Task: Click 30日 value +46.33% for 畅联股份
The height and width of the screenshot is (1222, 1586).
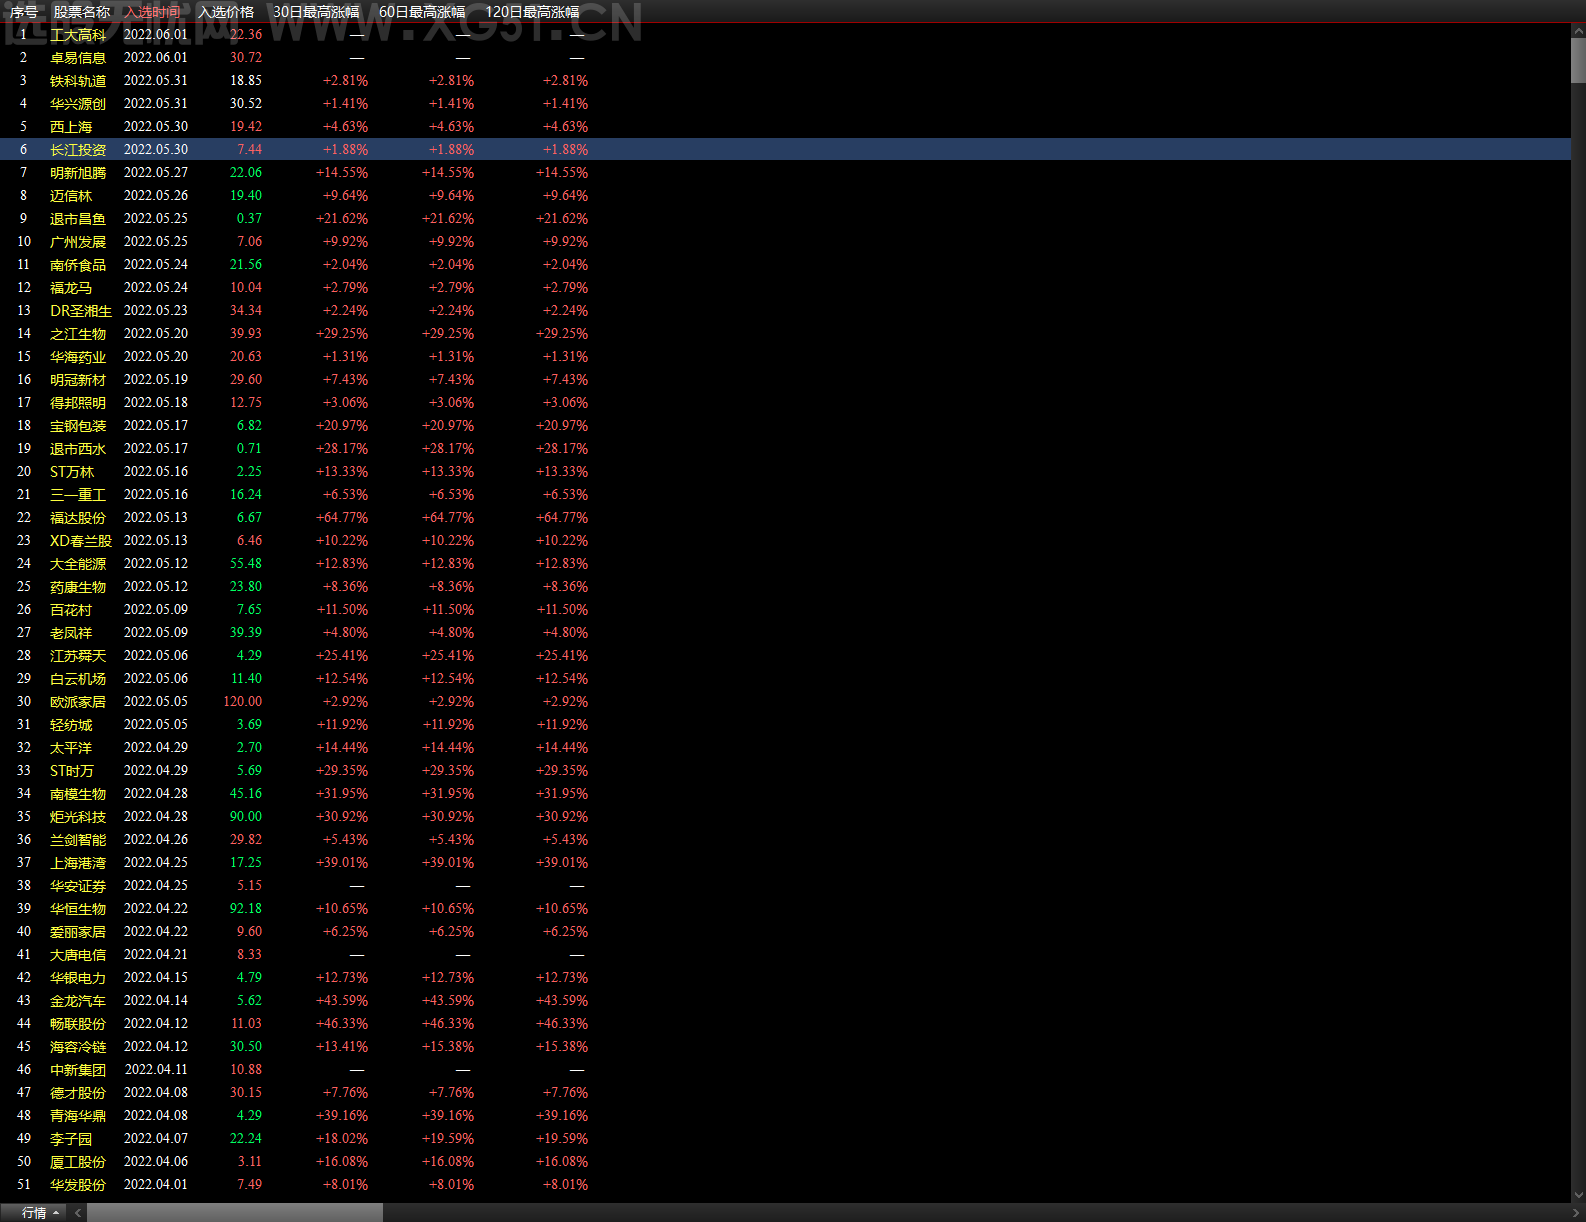Action: point(342,1024)
